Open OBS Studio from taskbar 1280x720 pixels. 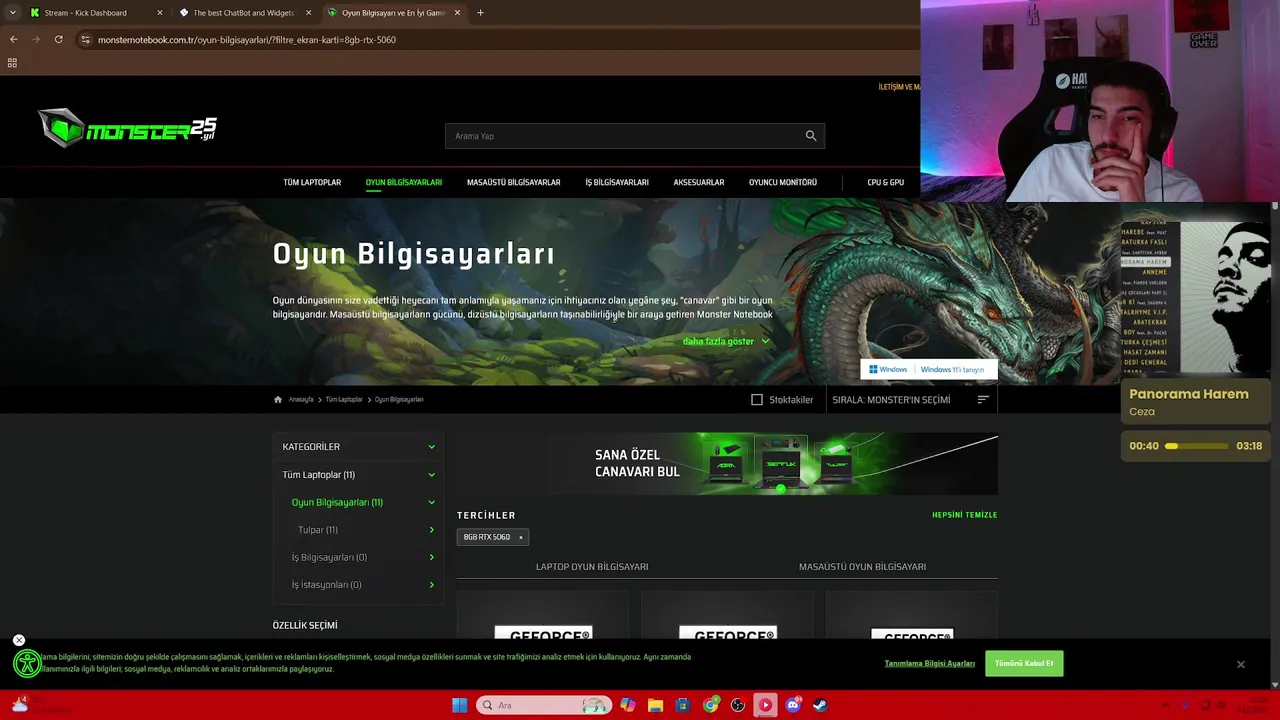(738, 705)
